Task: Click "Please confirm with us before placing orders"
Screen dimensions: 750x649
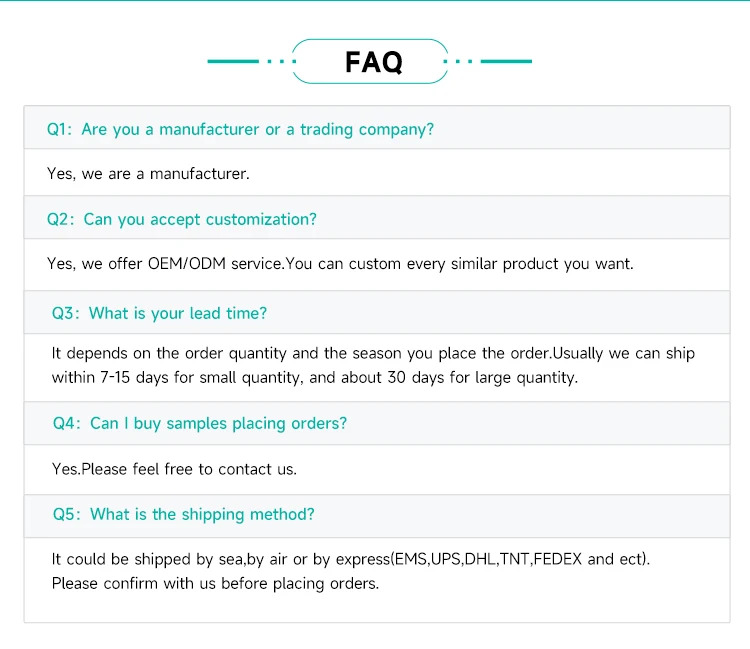Action: click(x=215, y=583)
